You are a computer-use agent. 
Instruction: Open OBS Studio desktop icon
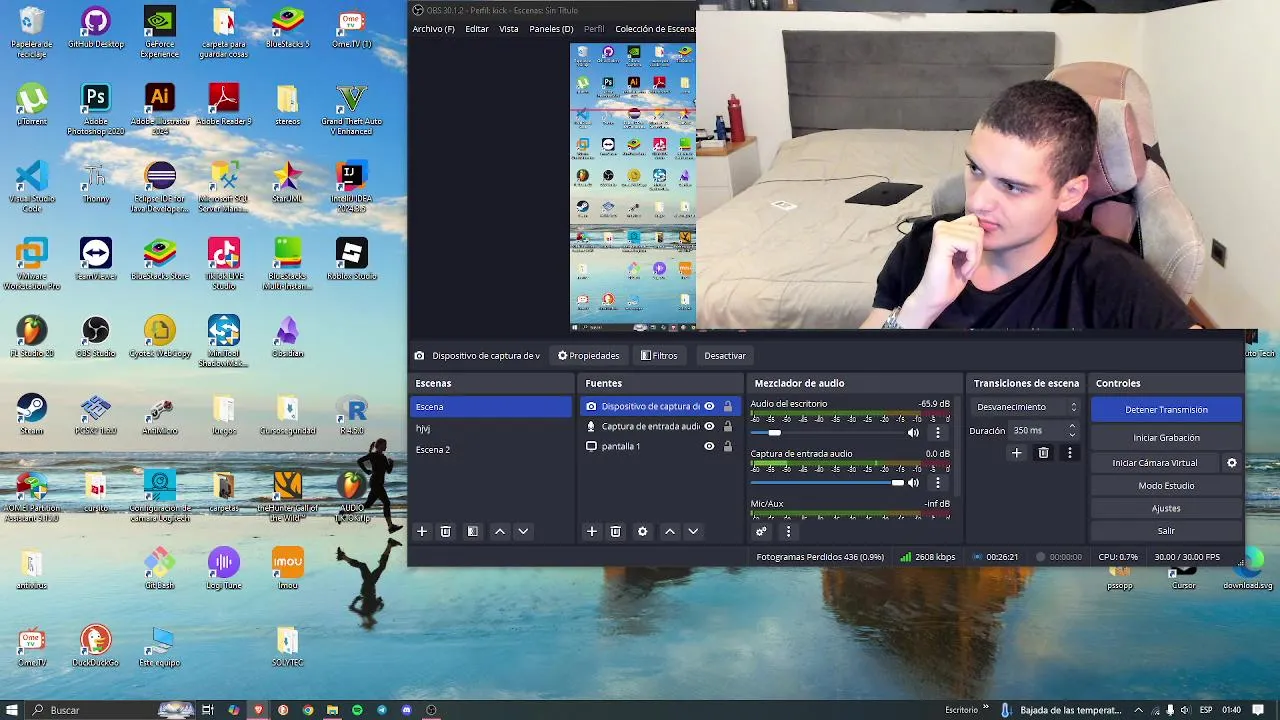pyautogui.click(x=96, y=337)
